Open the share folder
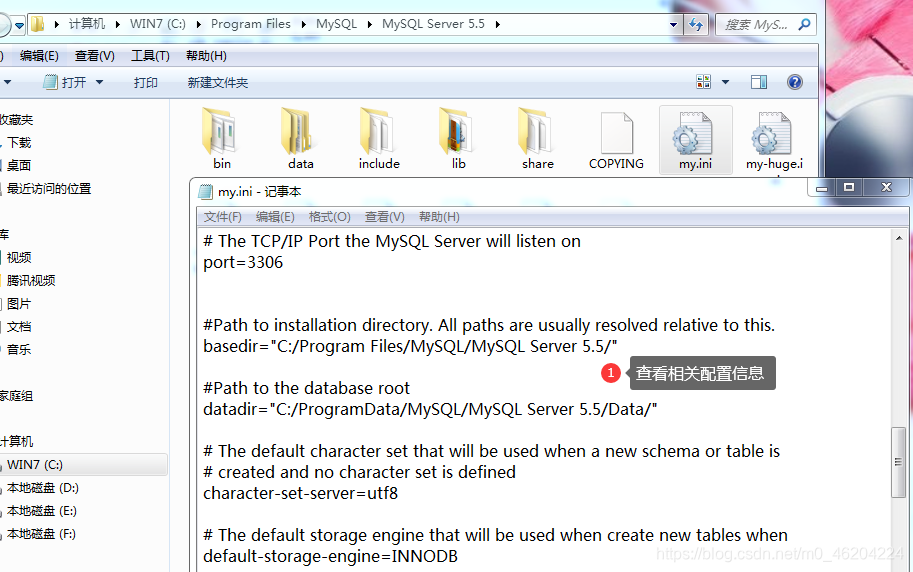913x572 pixels. pos(537,139)
